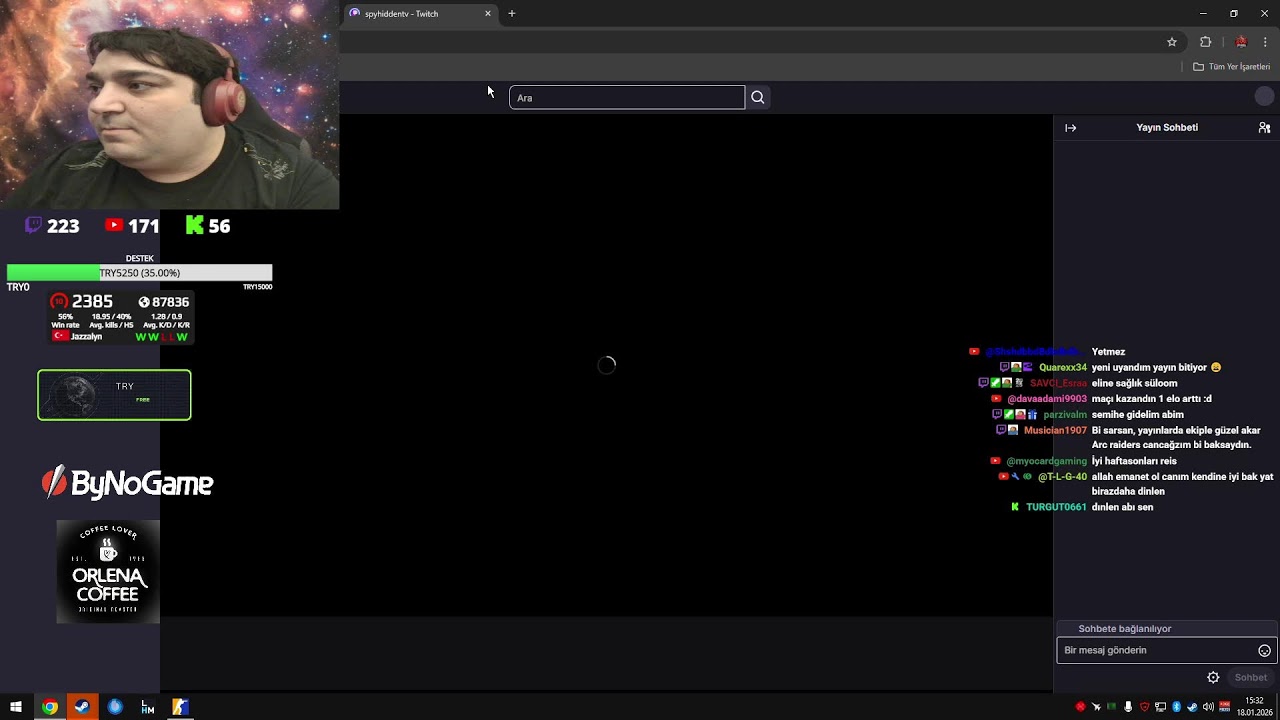Click the Twitch user avatar circle
1280x720 pixels.
(x=1265, y=97)
